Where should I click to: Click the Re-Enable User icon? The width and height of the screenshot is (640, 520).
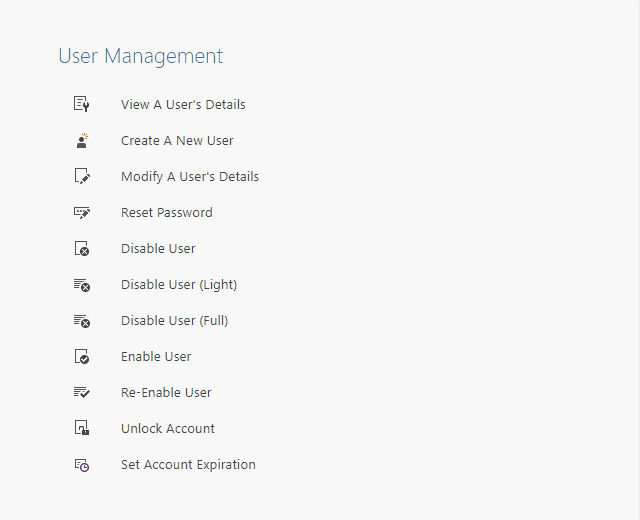82,392
